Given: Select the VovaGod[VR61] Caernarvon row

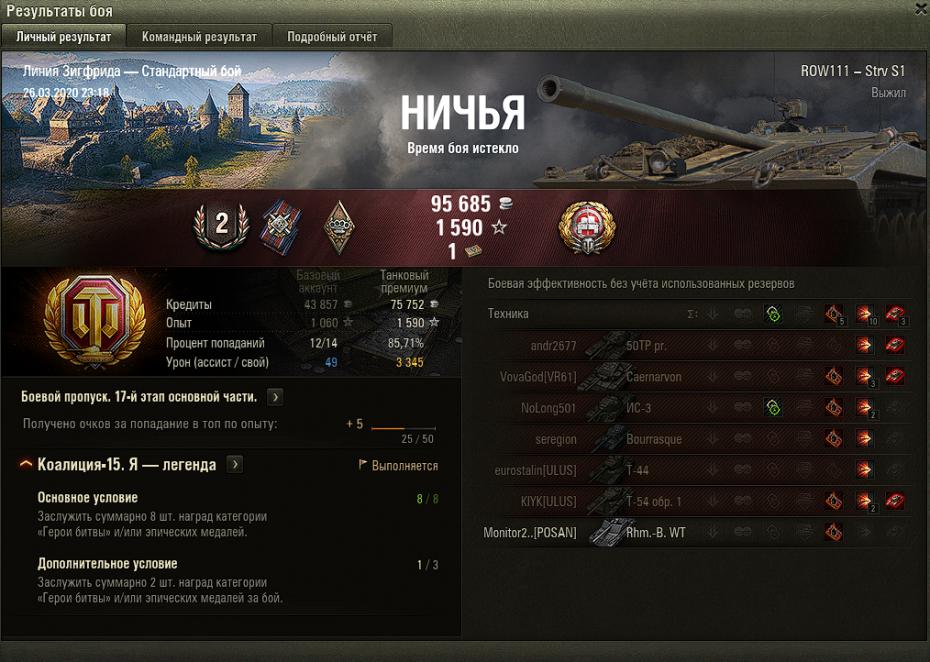Looking at the screenshot, I should pos(697,376).
